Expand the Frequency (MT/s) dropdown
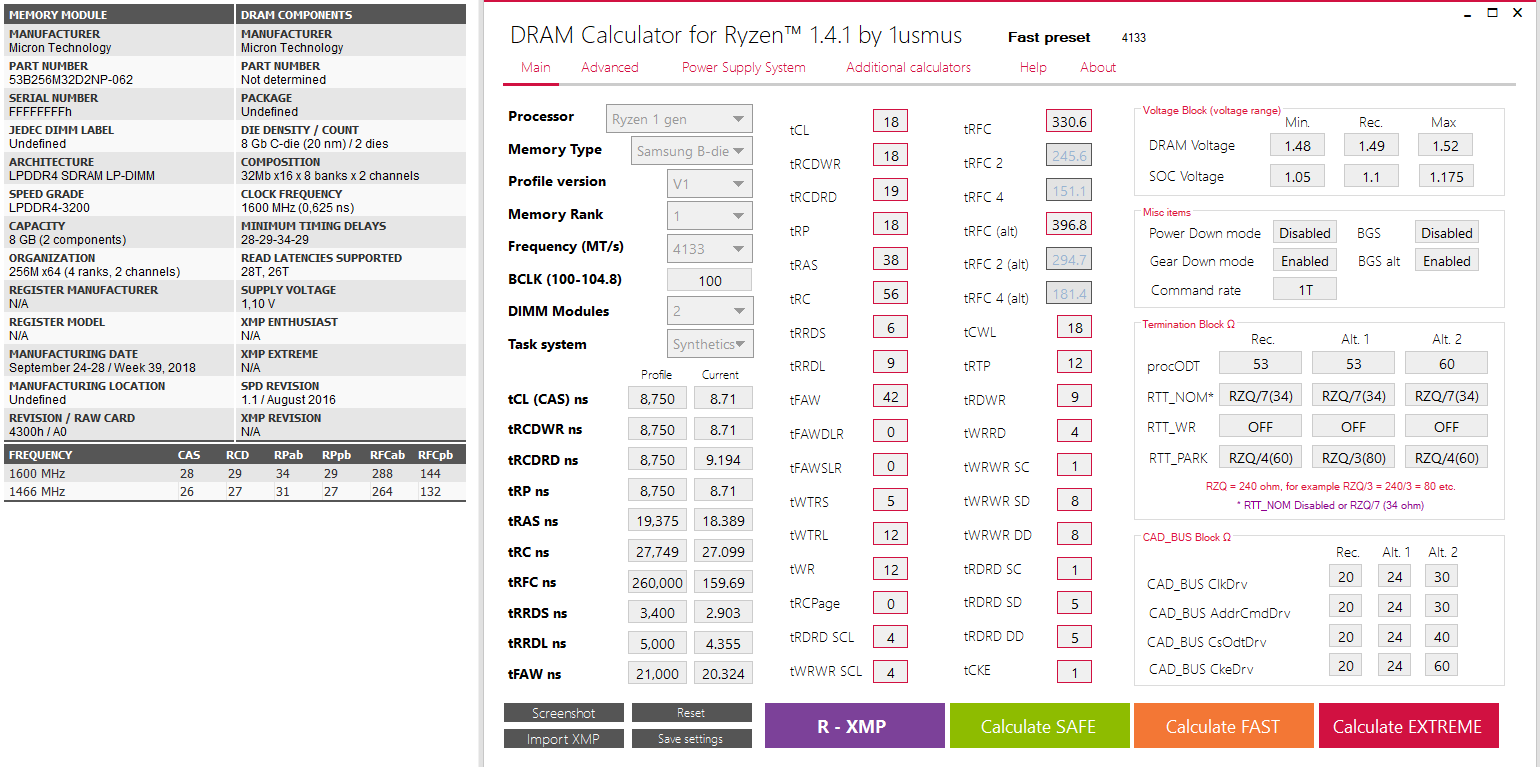Image resolution: width=1540 pixels, height=767 pixels. pyautogui.click(x=710, y=249)
